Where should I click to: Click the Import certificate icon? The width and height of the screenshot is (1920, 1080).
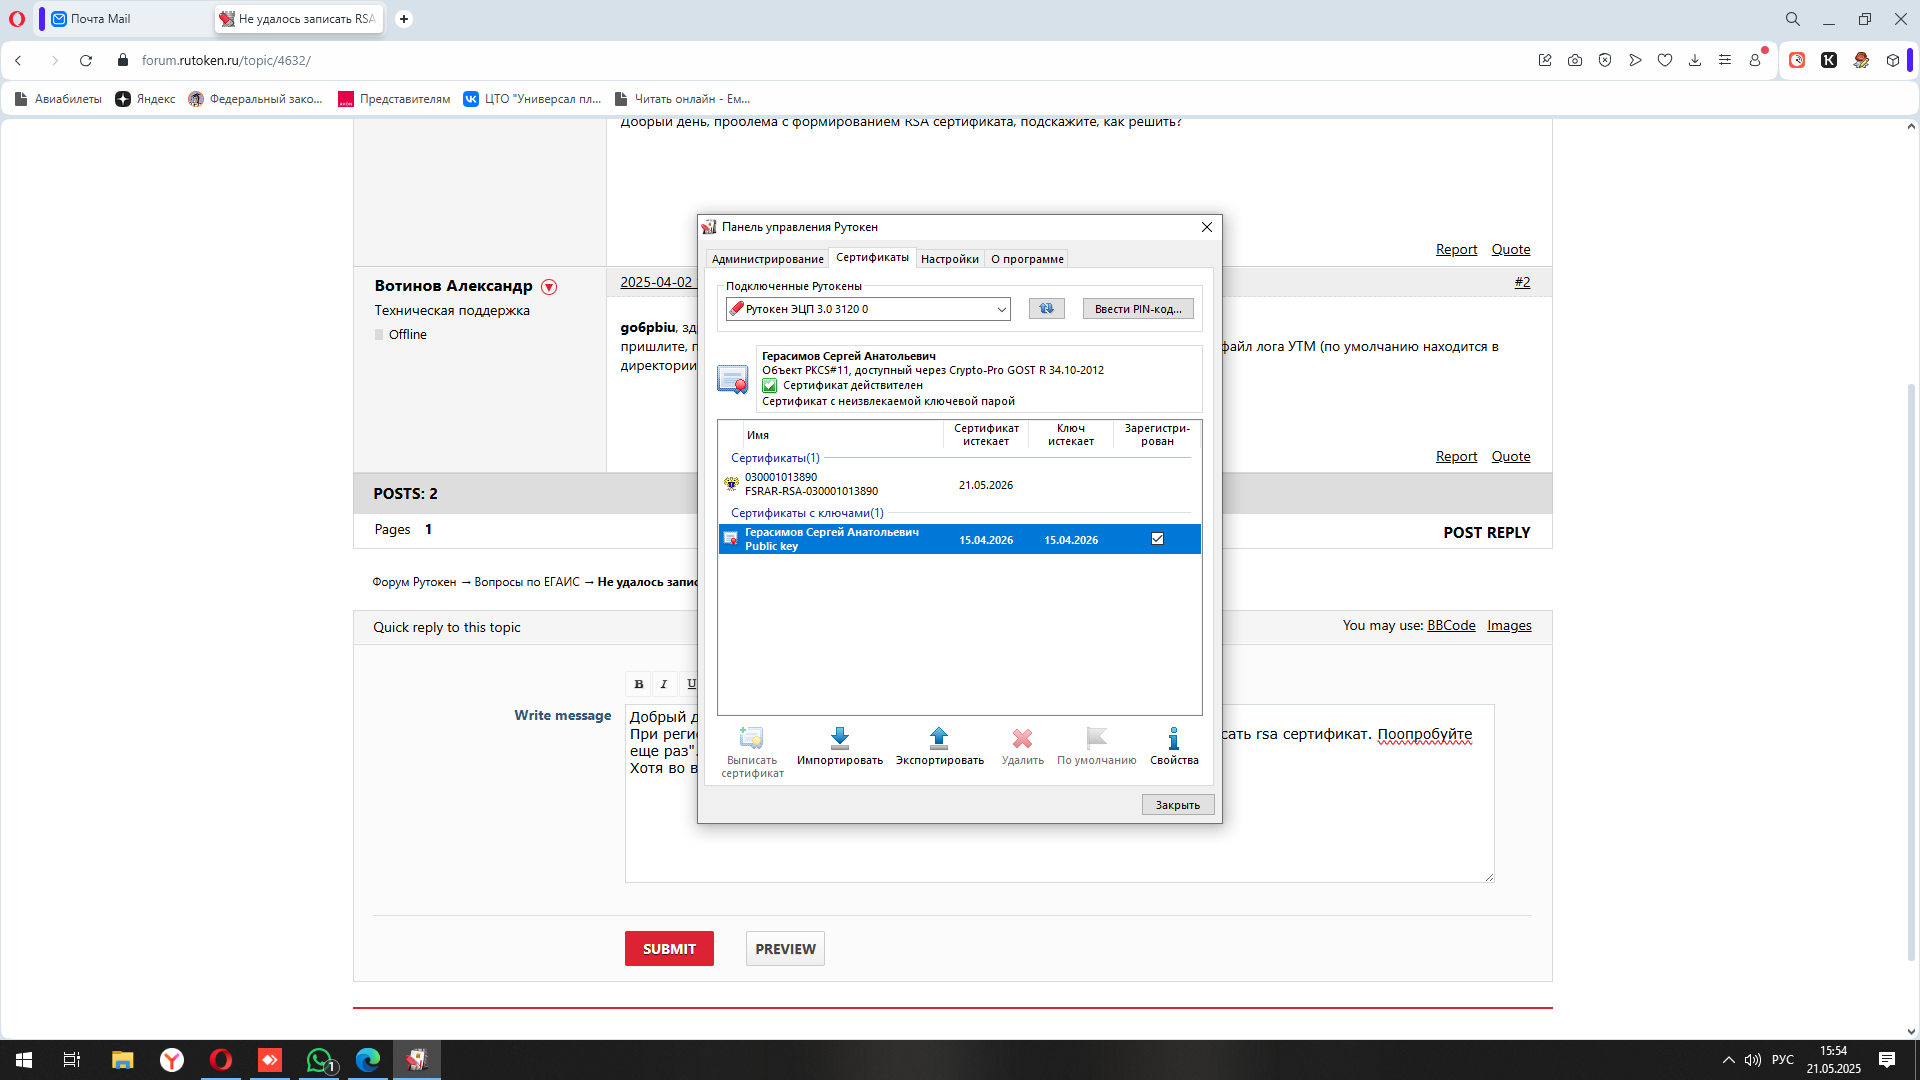[840, 738]
